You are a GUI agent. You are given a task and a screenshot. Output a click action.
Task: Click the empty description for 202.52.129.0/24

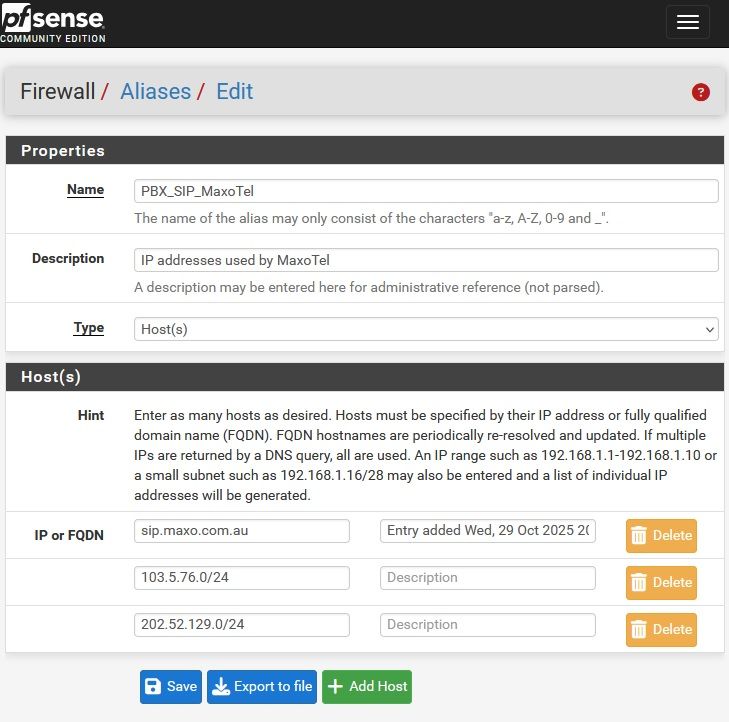tap(488, 625)
